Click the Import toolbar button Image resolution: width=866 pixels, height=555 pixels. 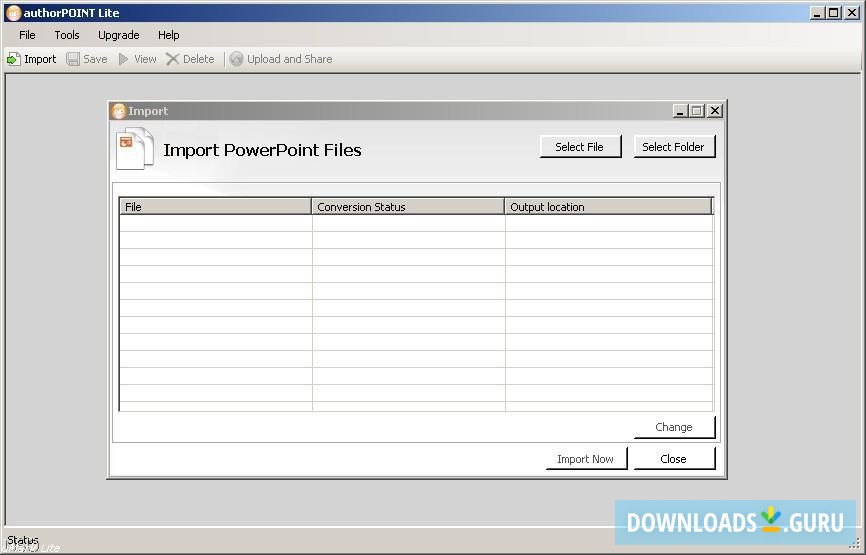(31, 59)
